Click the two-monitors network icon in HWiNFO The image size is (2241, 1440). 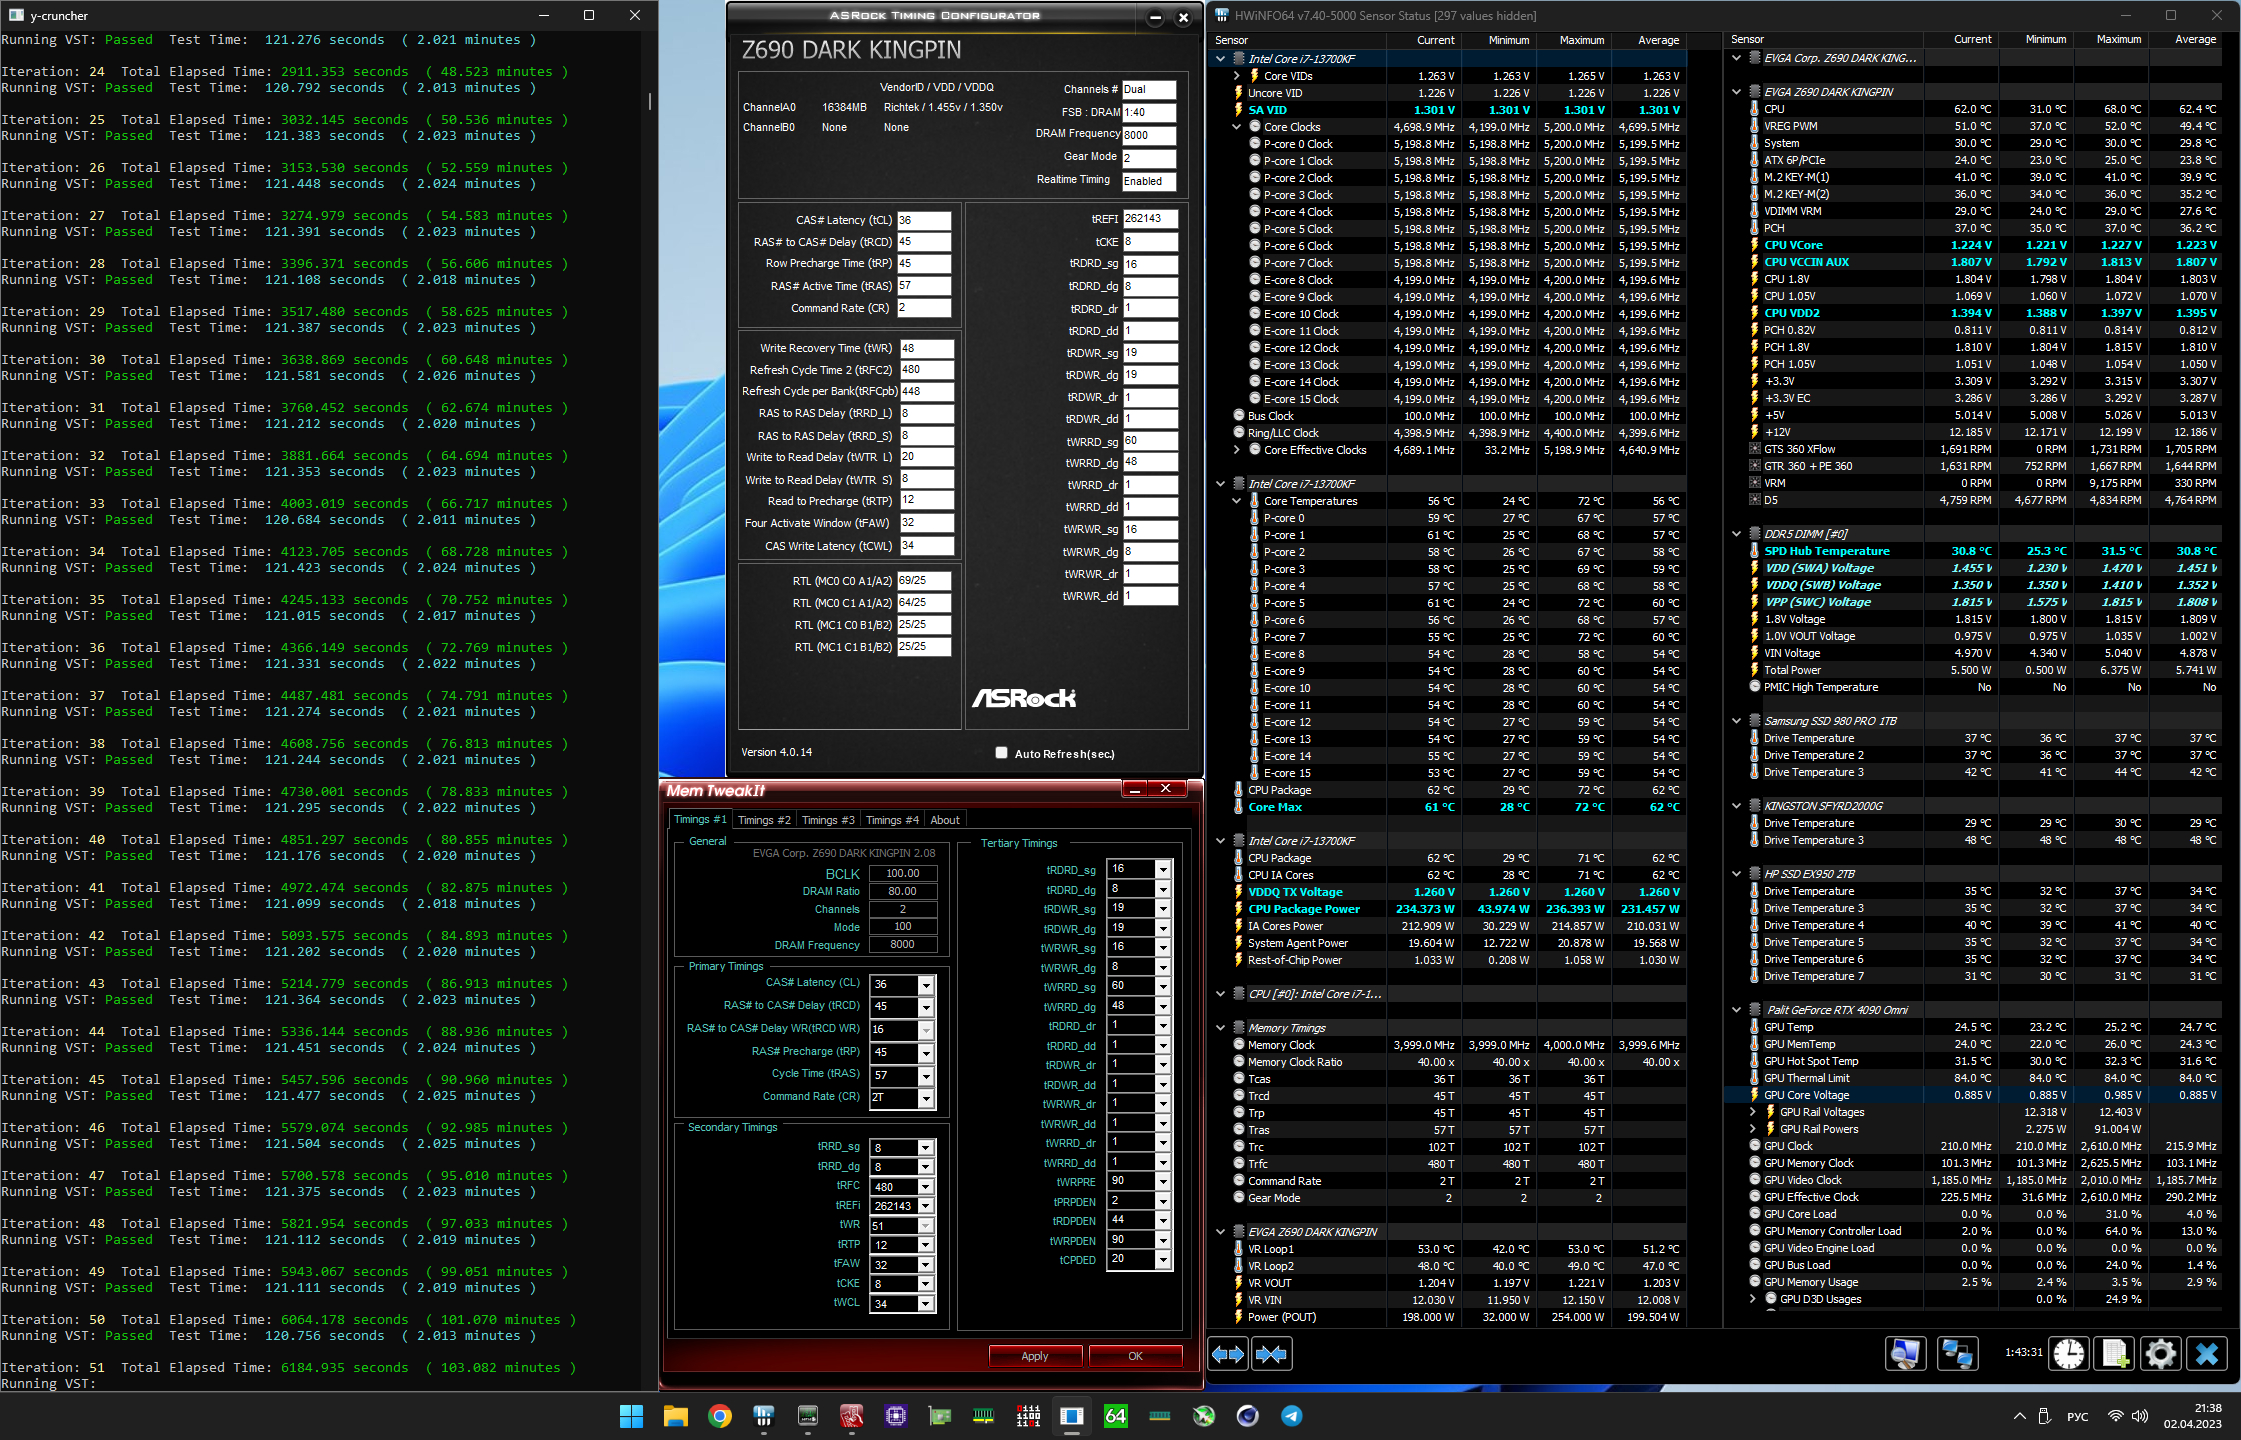pos(1956,1354)
